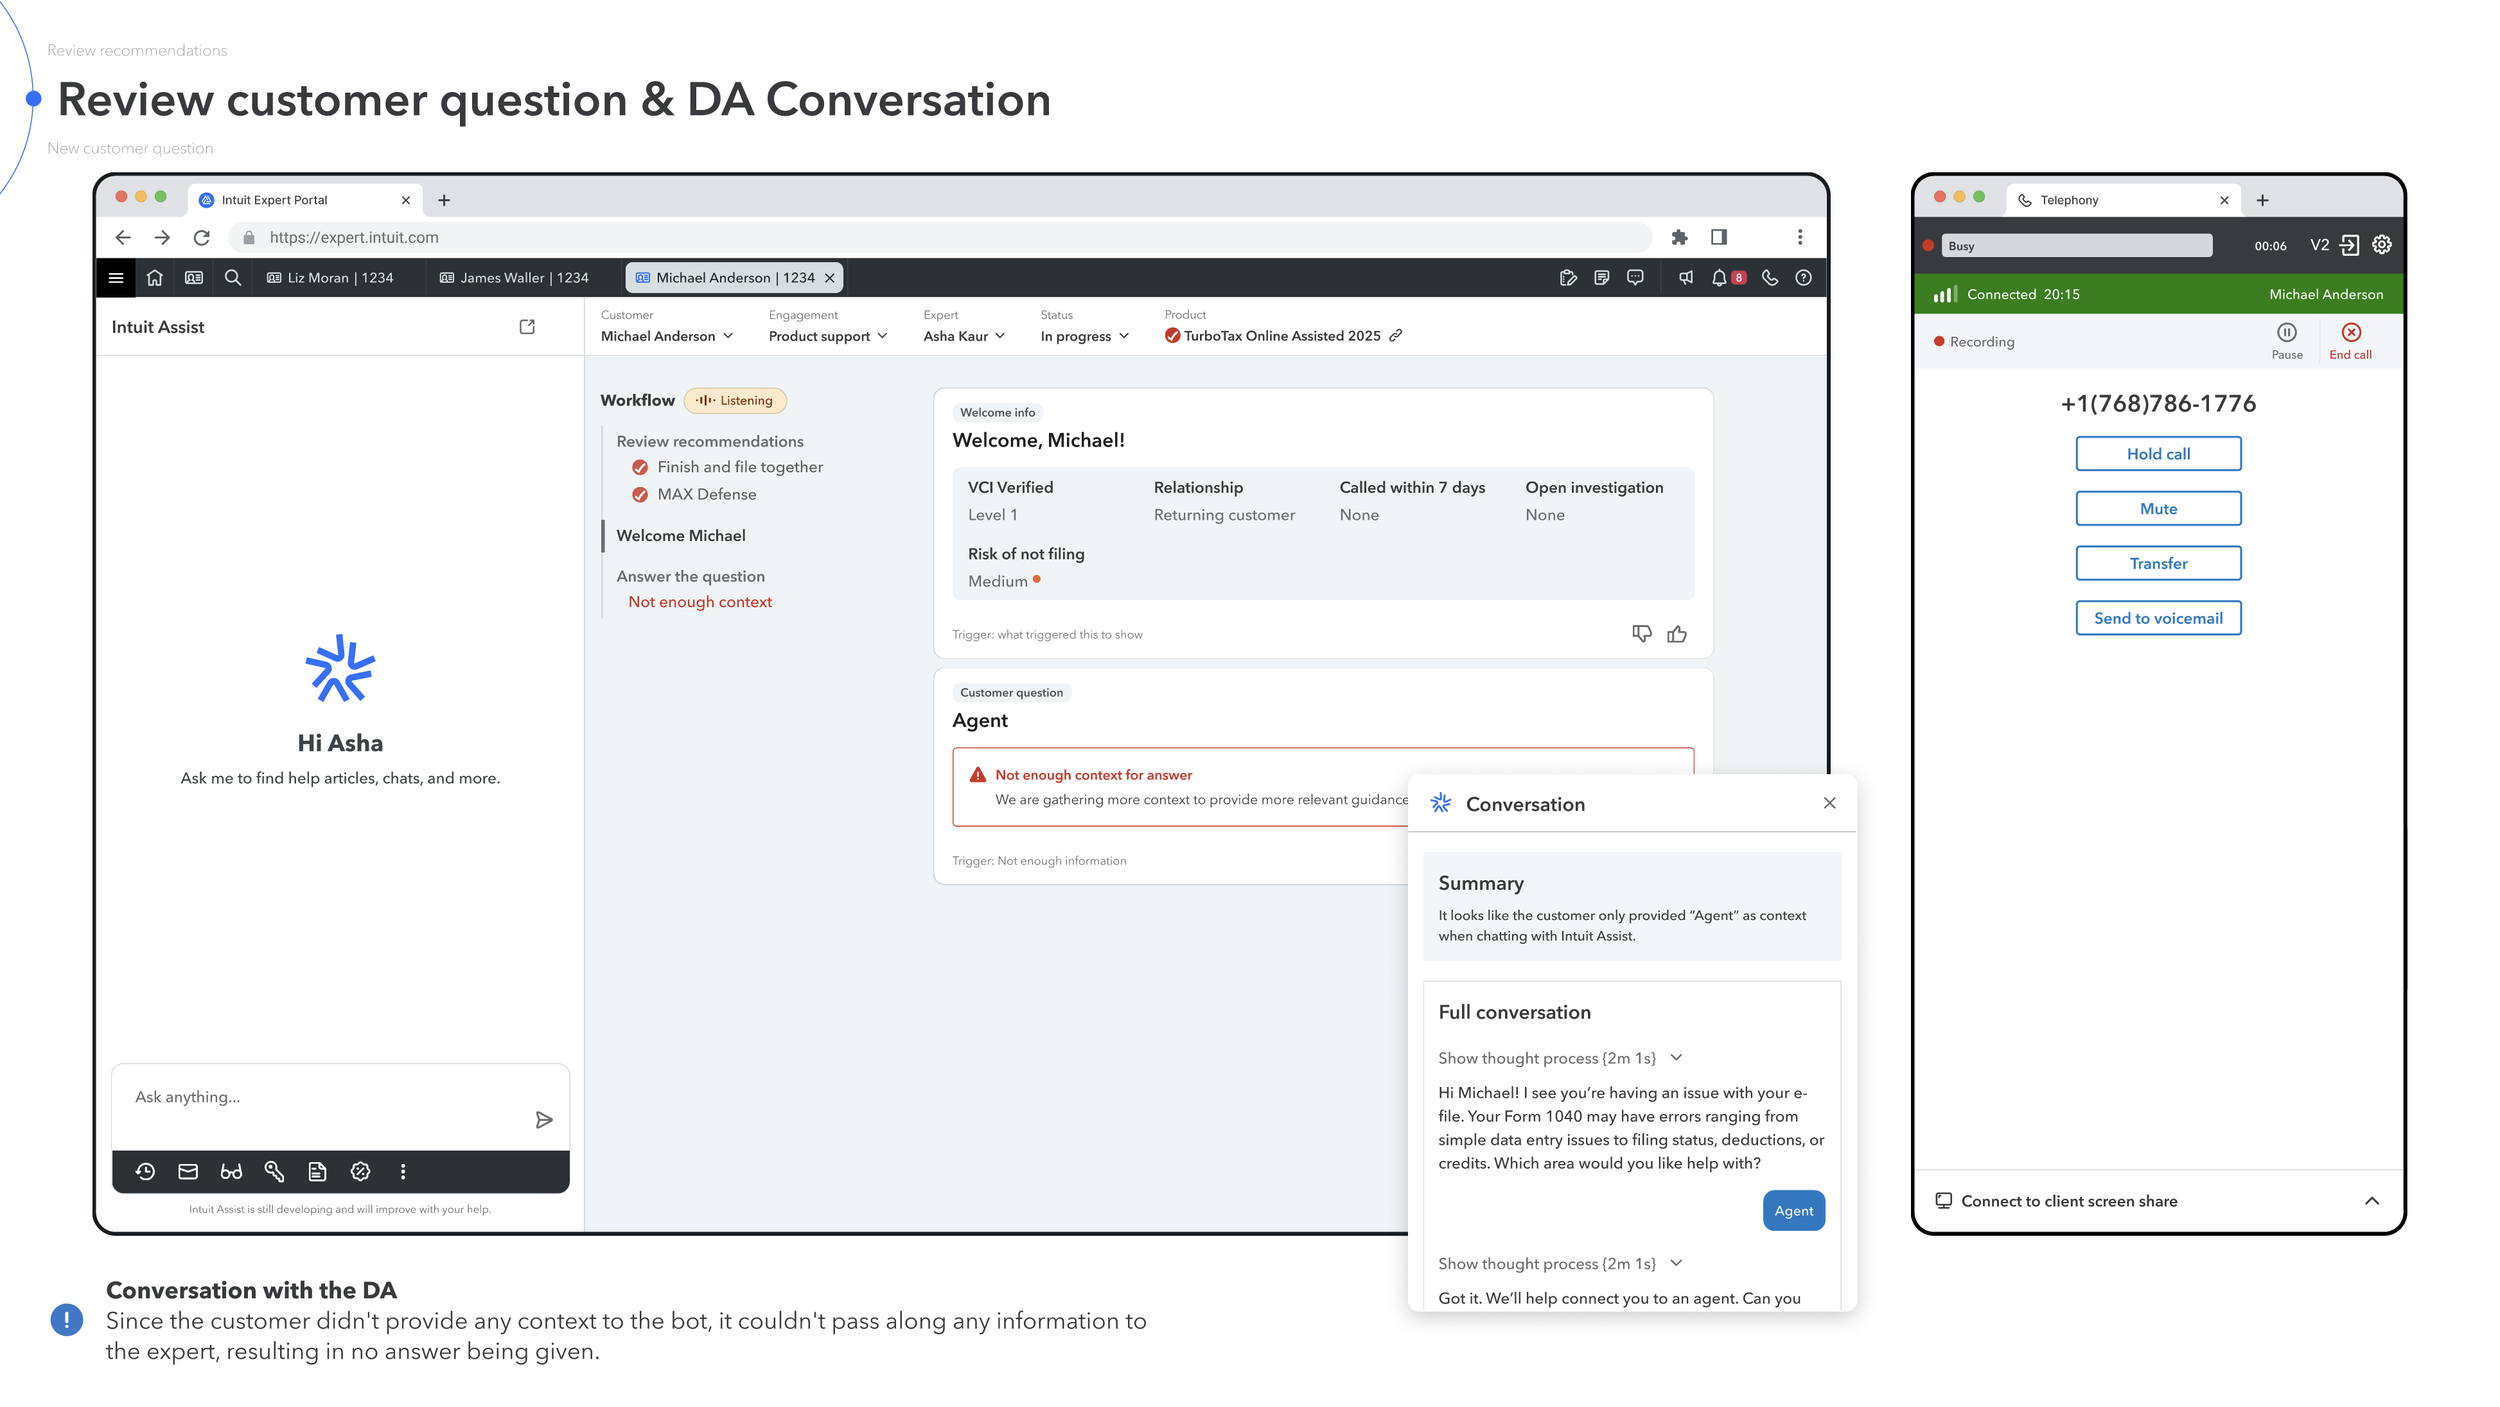Close the Michael Anderson tab
This screenshot has height=1407, width=2500.
tap(829, 278)
